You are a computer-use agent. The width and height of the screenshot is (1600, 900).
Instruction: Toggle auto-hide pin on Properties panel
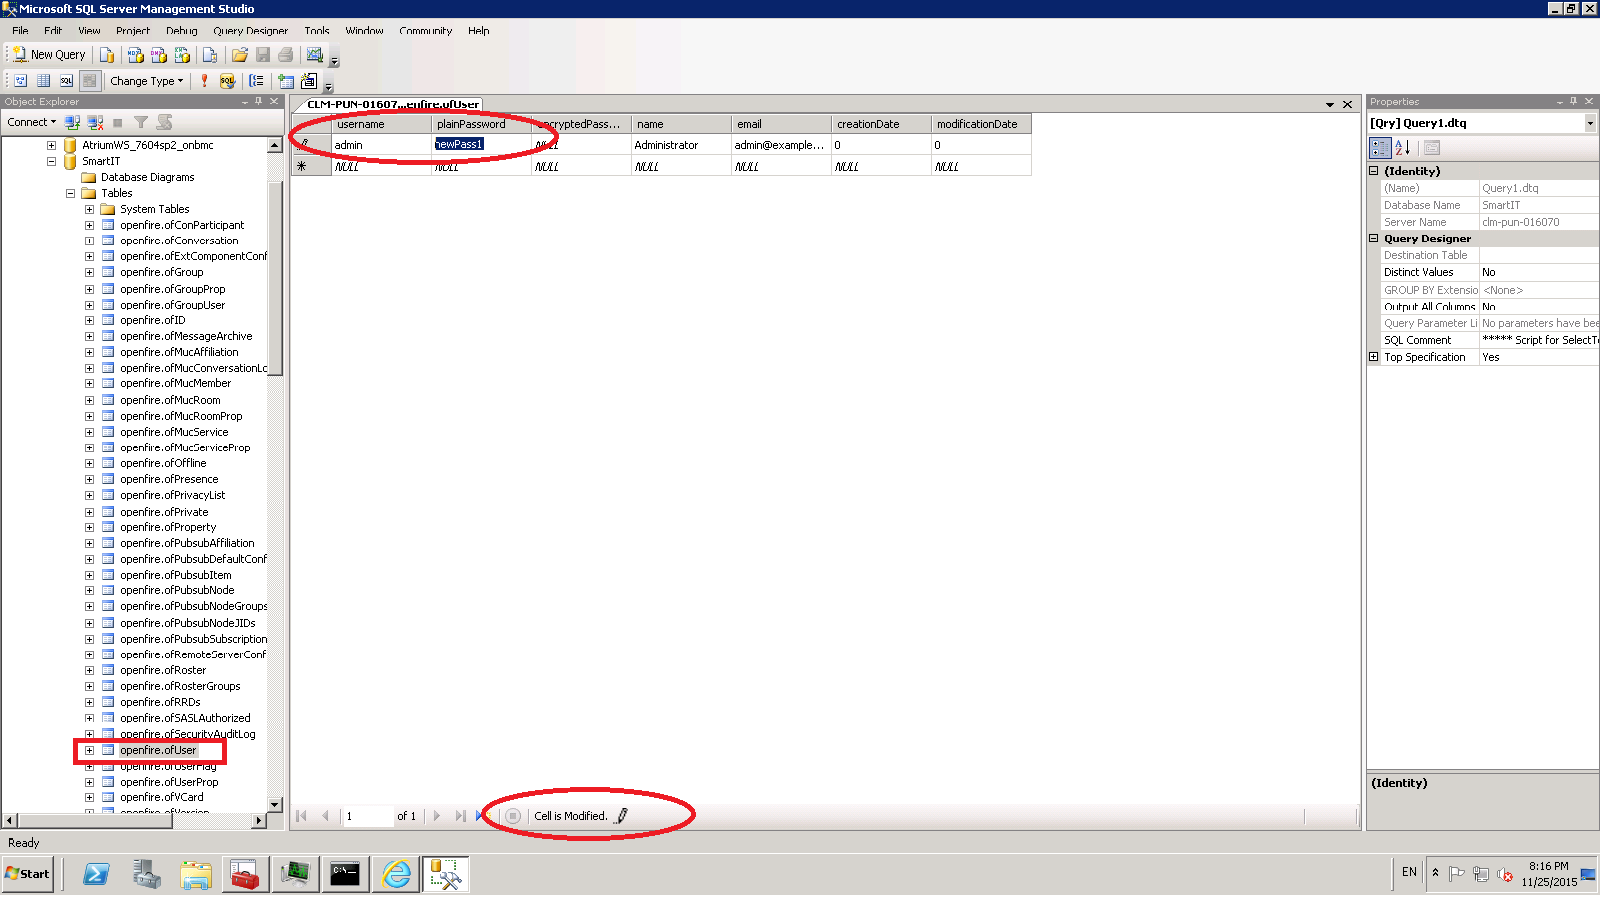tap(1574, 102)
